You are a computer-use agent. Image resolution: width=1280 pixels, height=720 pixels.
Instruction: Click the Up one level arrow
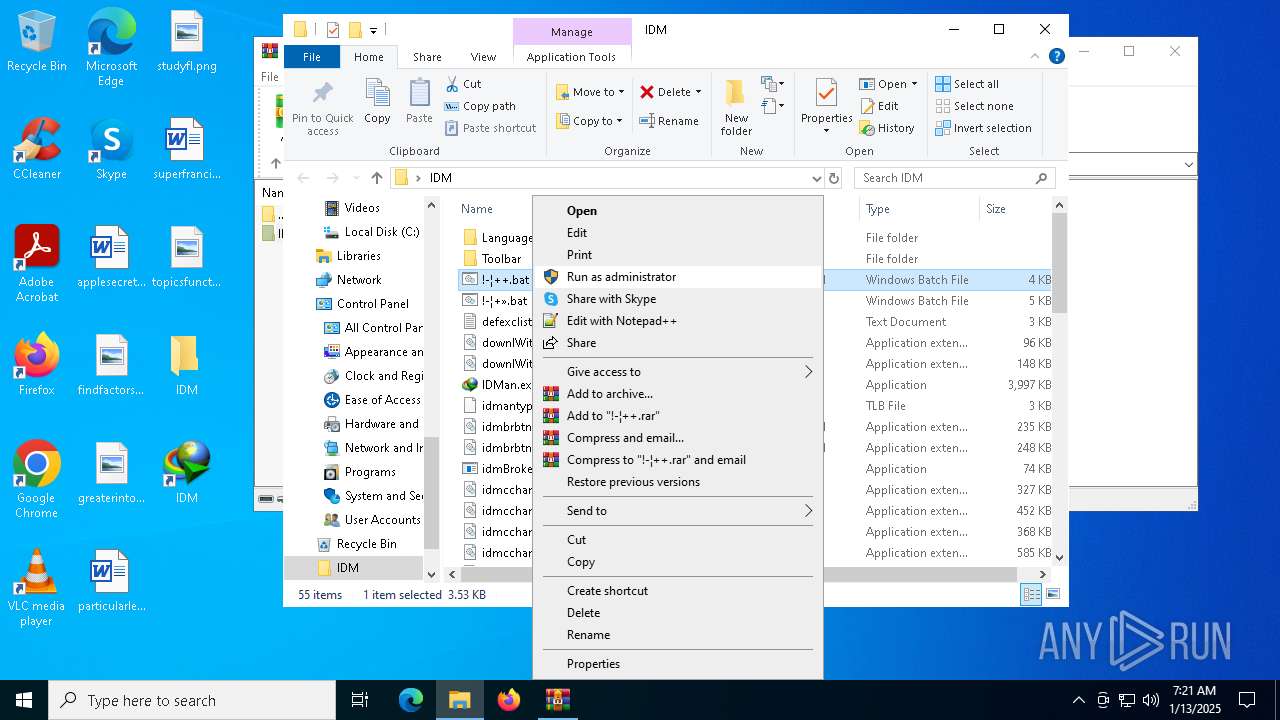point(376,178)
